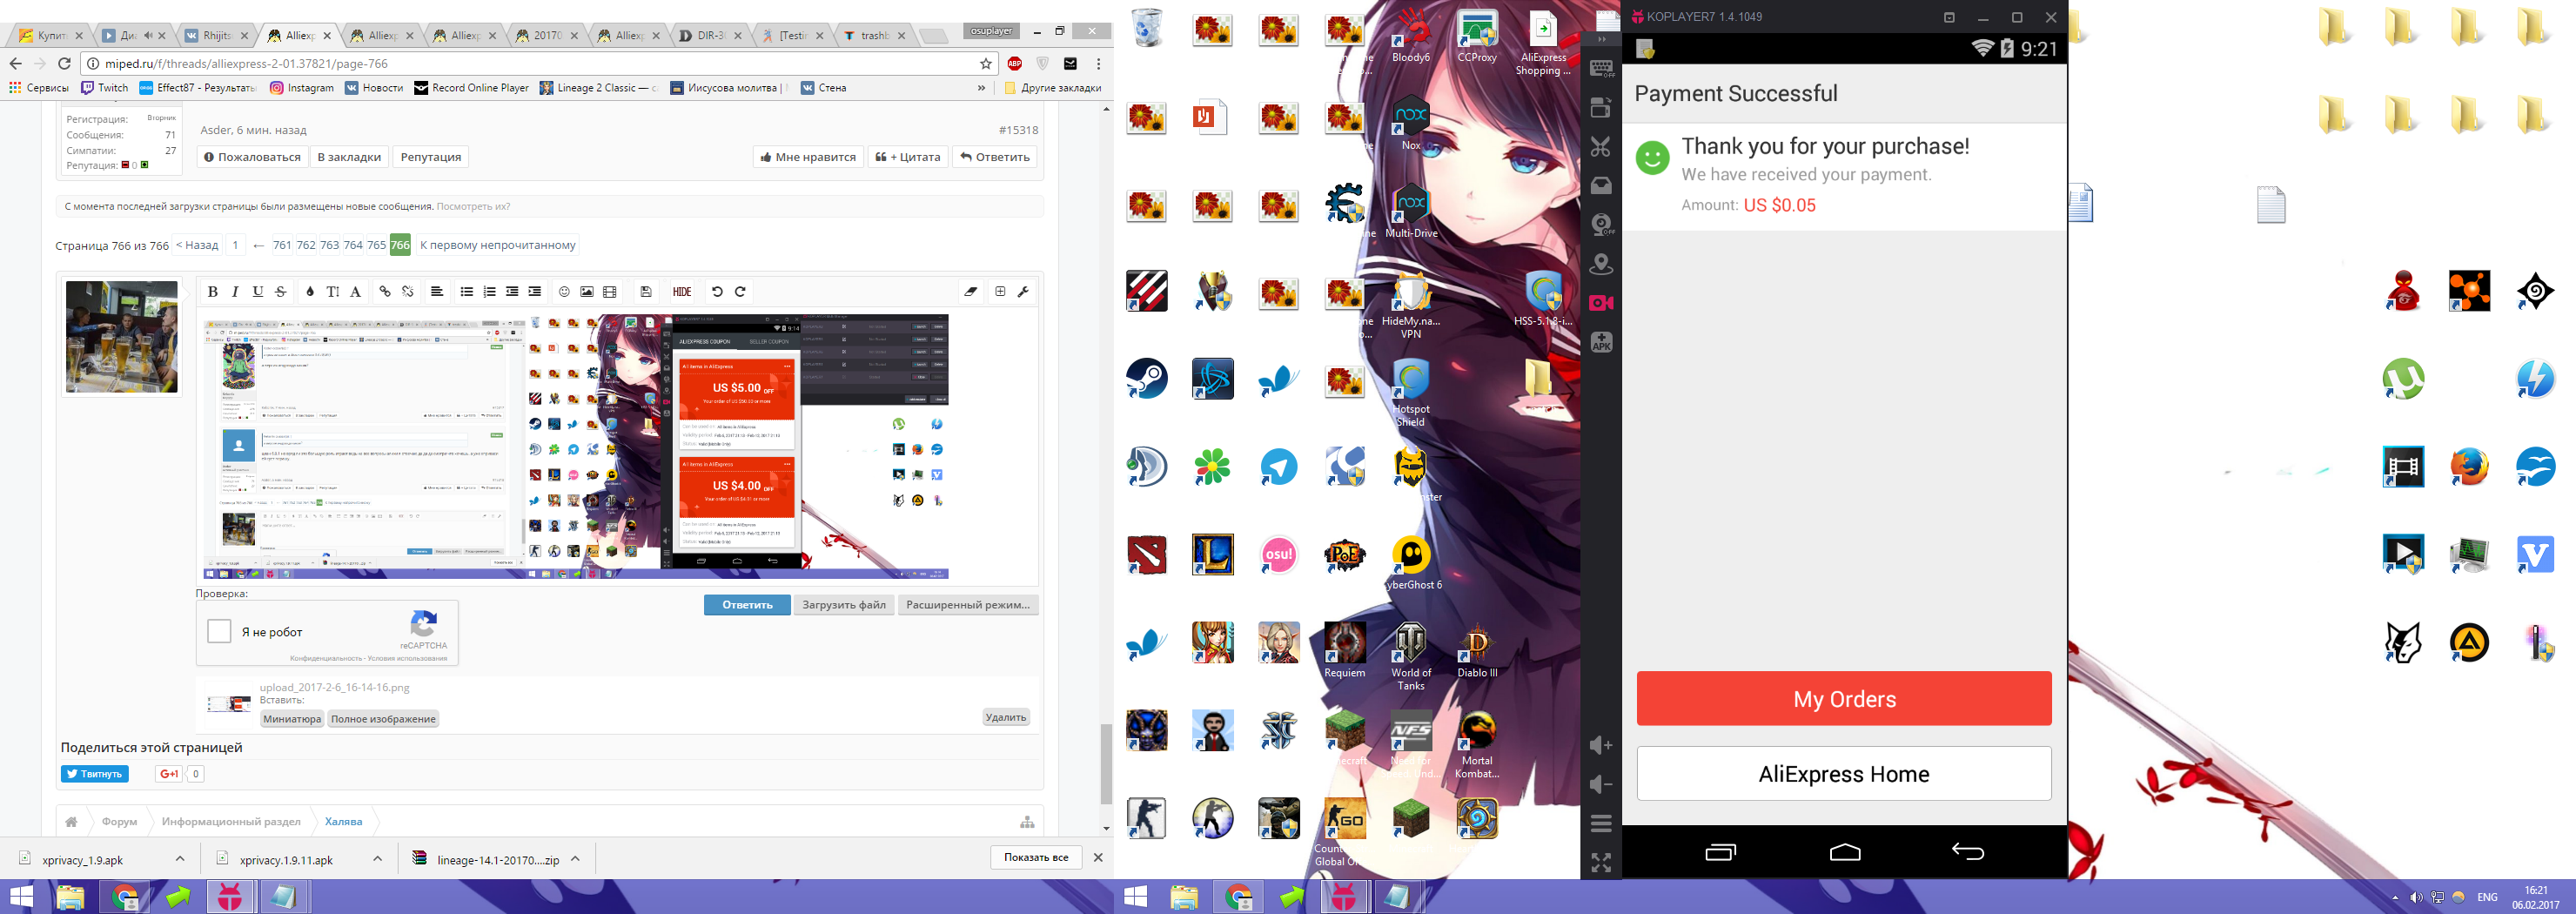2576x914 pixels.
Task: Set GPS location in KOPLAYER sidebar
Action: pos(1601,264)
